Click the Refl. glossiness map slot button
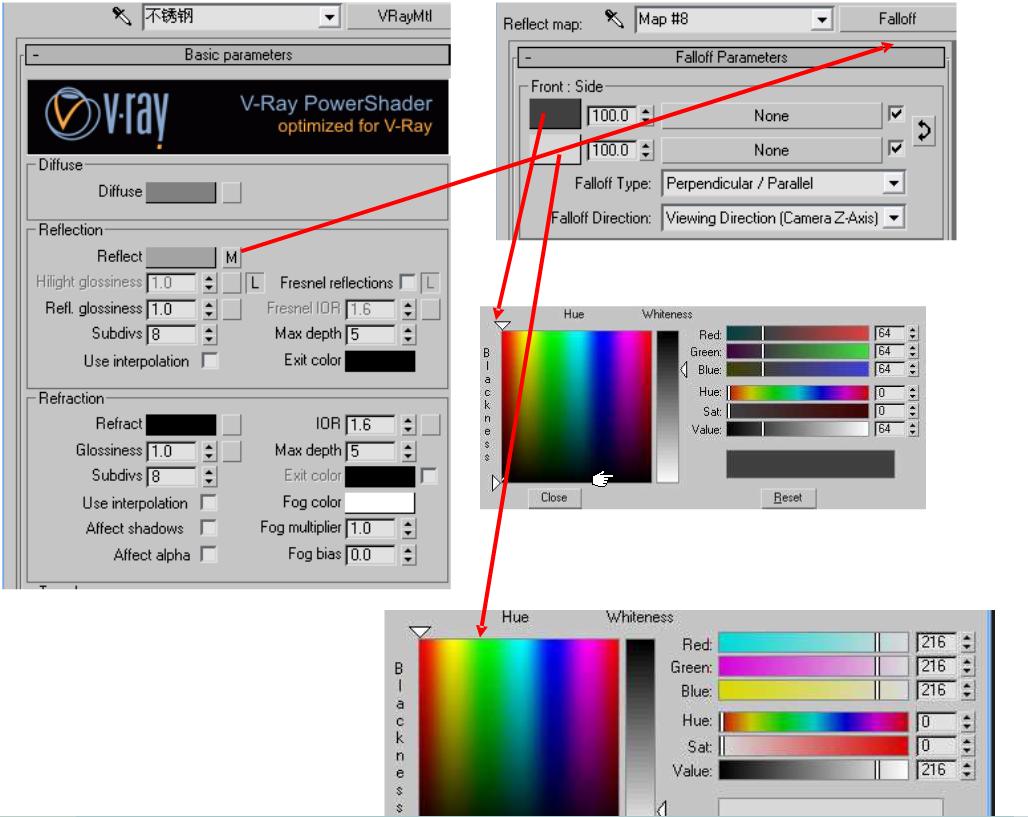 pyautogui.click(x=231, y=309)
